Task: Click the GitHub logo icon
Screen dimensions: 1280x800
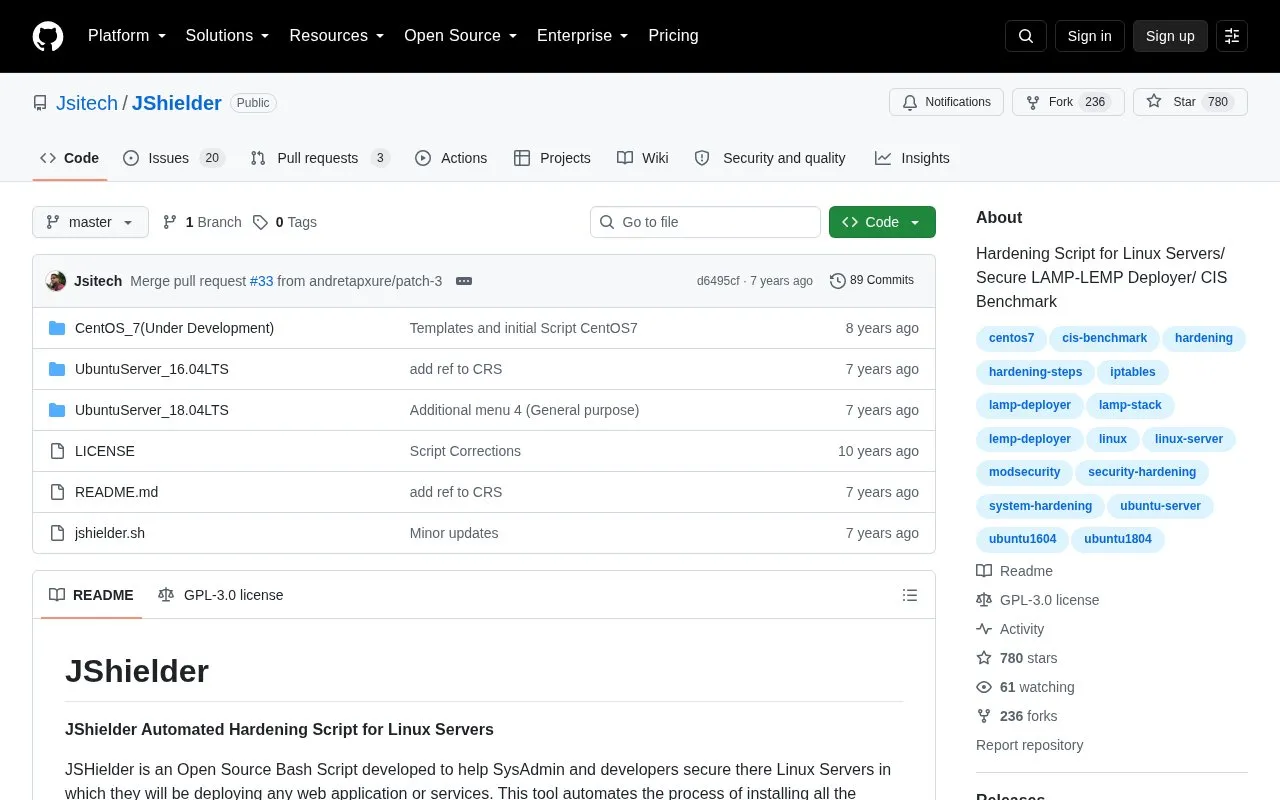Action: [48, 36]
